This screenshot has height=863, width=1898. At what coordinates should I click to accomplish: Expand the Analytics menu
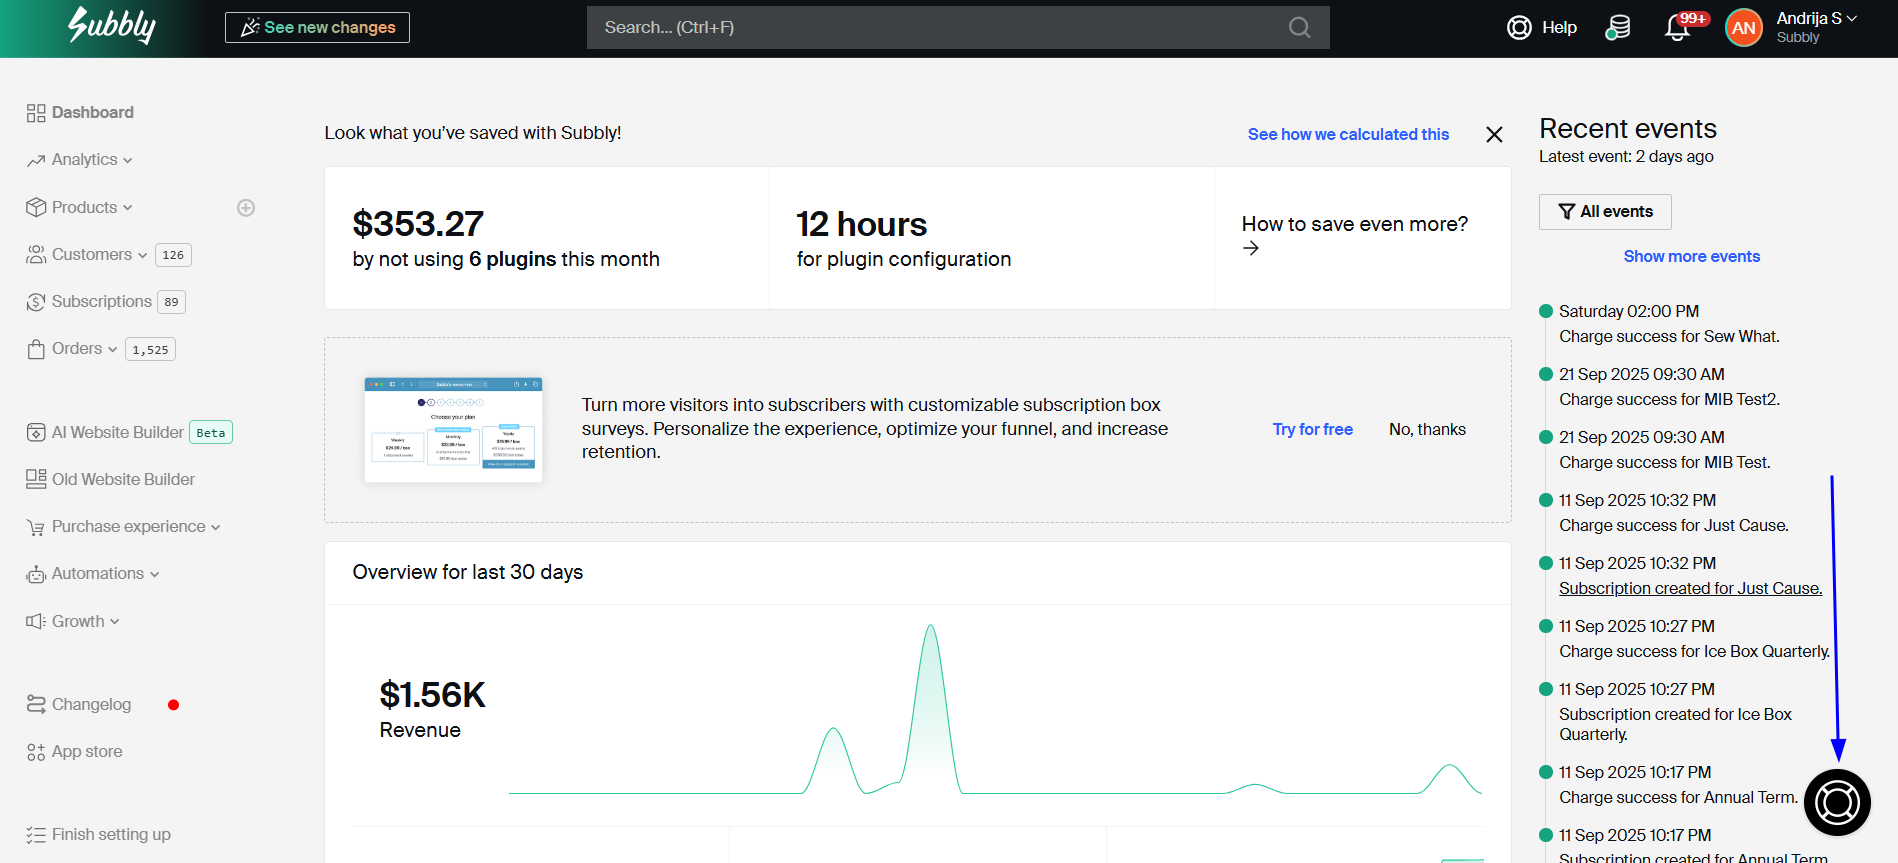coord(128,160)
